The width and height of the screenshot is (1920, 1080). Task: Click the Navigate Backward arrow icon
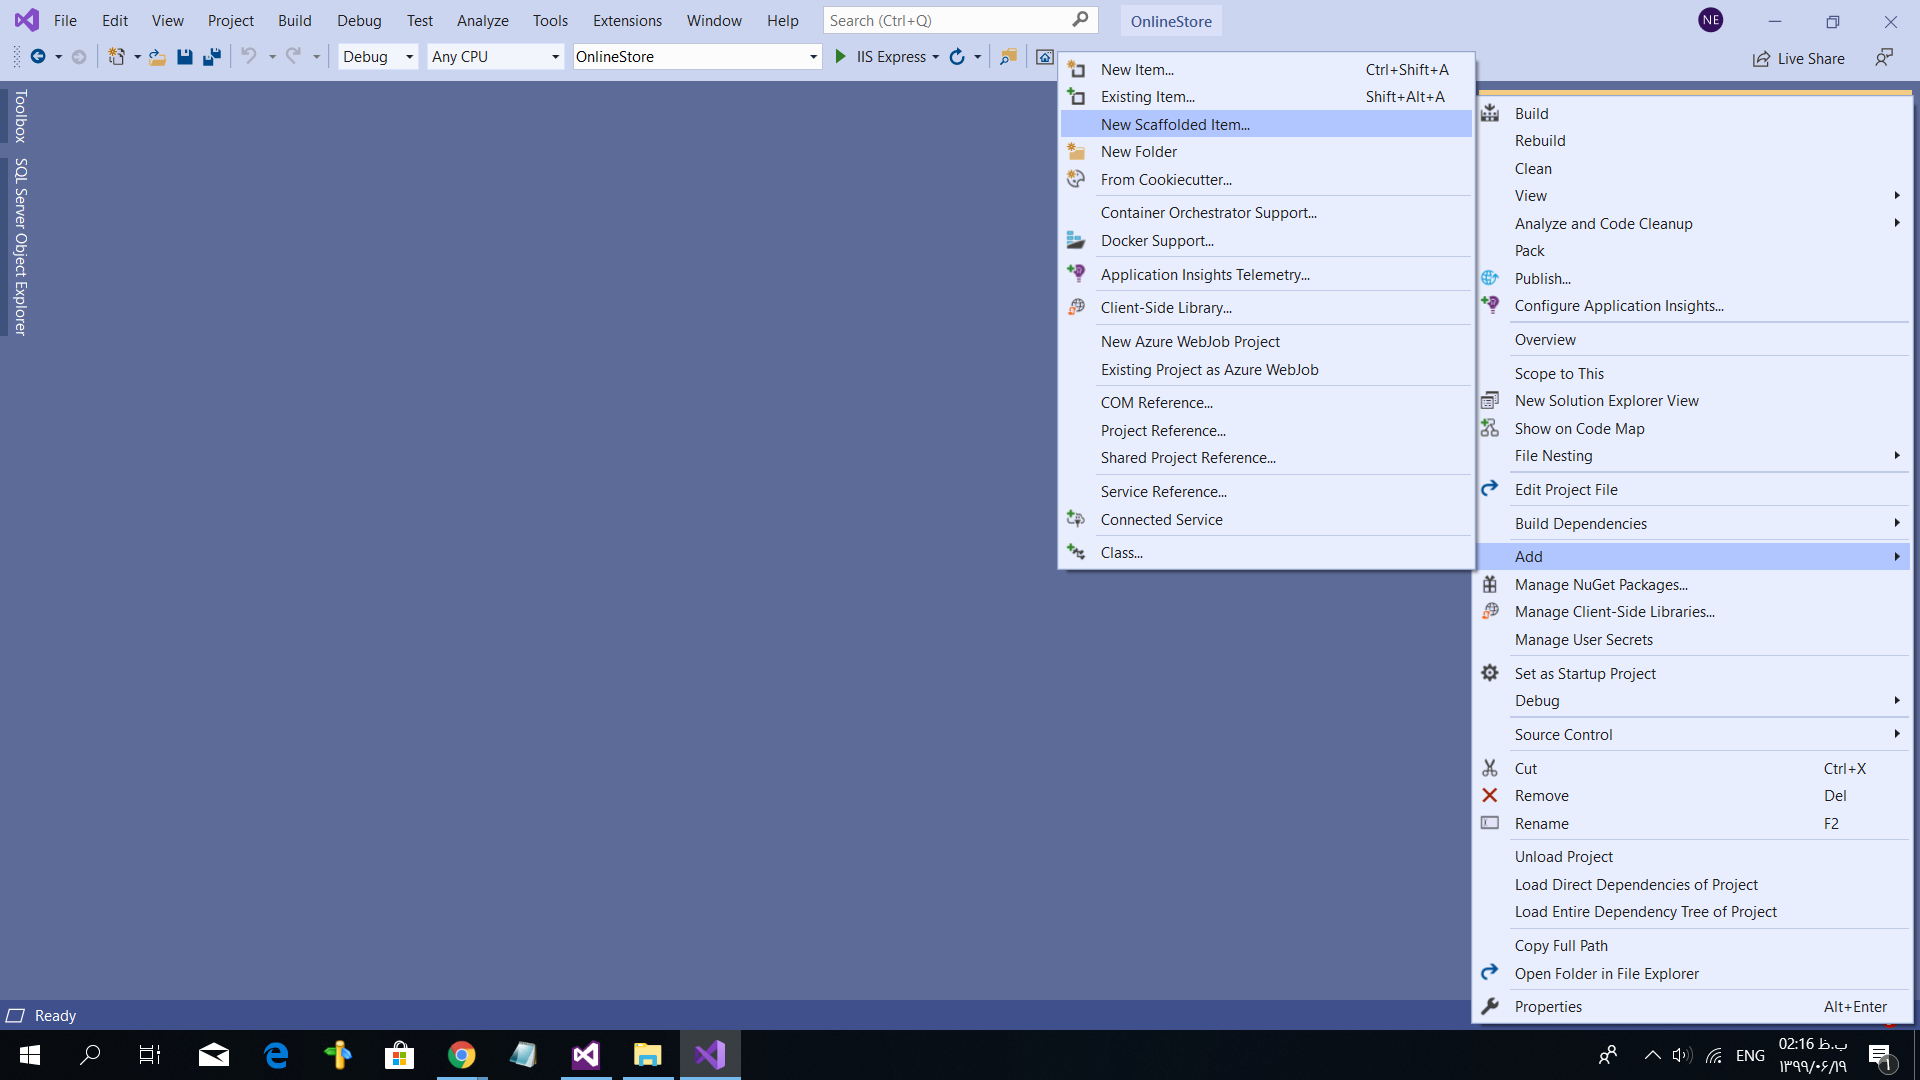pyautogui.click(x=37, y=57)
